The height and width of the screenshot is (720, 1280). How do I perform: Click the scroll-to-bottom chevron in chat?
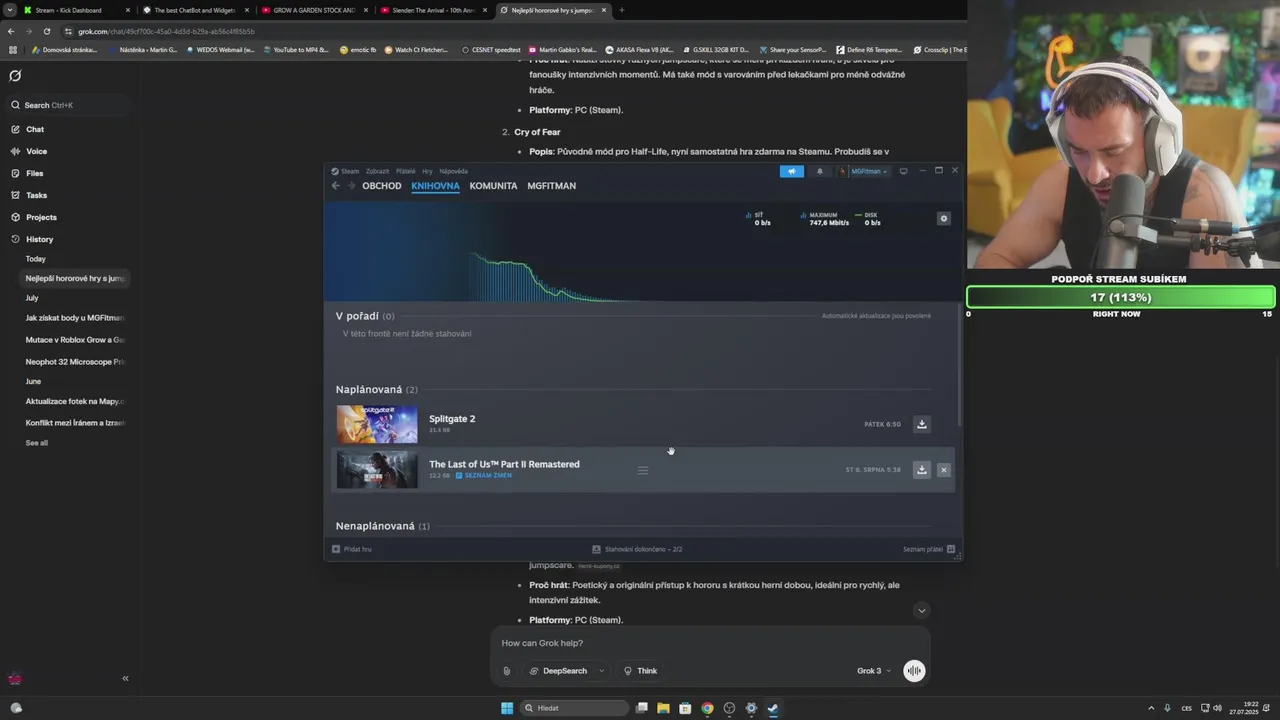[x=922, y=610]
